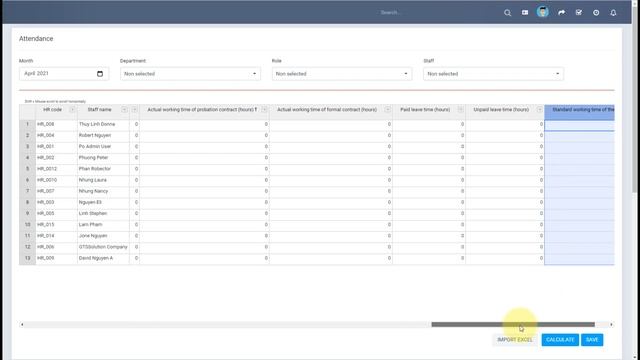Open Unpaid leave time column menu
Image resolution: width=640 pixels, height=360 pixels.
[x=539, y=109]
